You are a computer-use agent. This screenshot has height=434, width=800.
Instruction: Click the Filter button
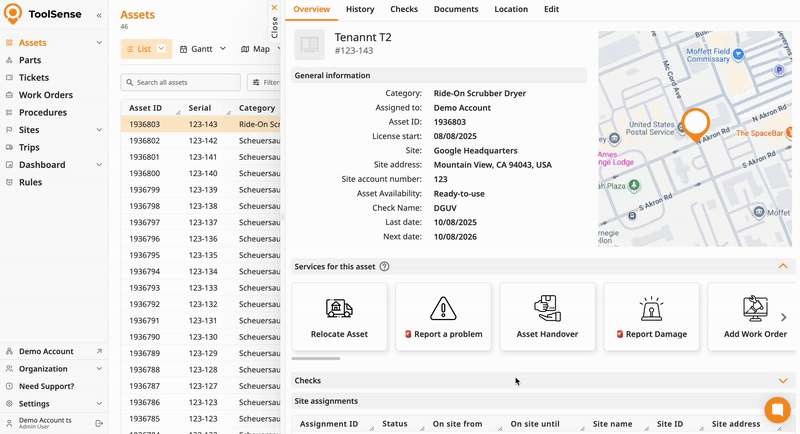pyautogui.click(x=265, y=83)
